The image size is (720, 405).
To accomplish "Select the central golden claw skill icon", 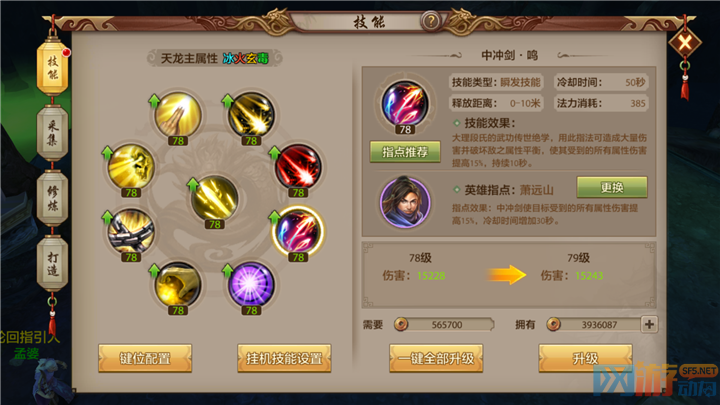I will (x=214, y=198).
